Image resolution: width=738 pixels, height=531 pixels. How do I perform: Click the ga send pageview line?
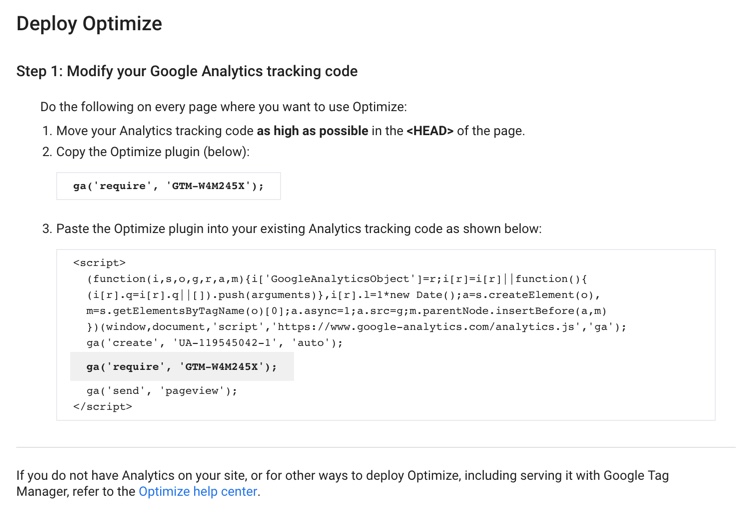pyautogui.click(x=162, y=391)
